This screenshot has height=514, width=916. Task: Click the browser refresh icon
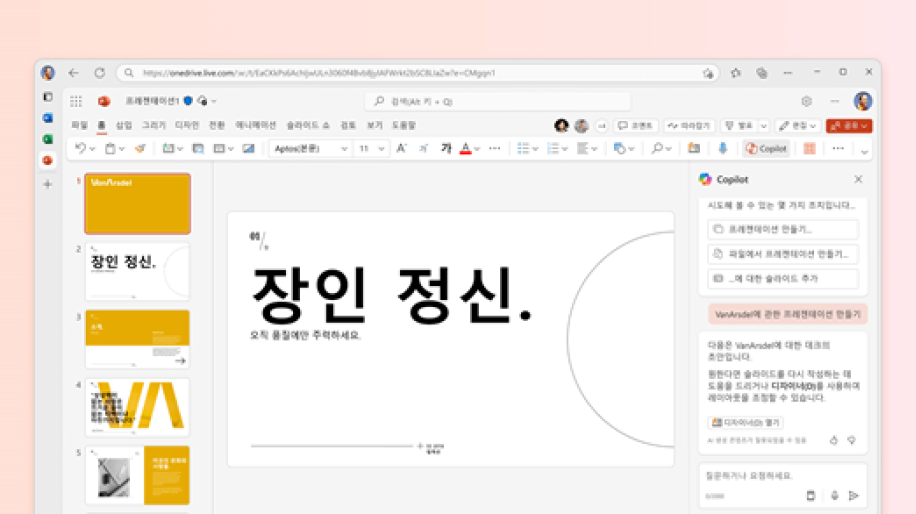tap(100, 73)
